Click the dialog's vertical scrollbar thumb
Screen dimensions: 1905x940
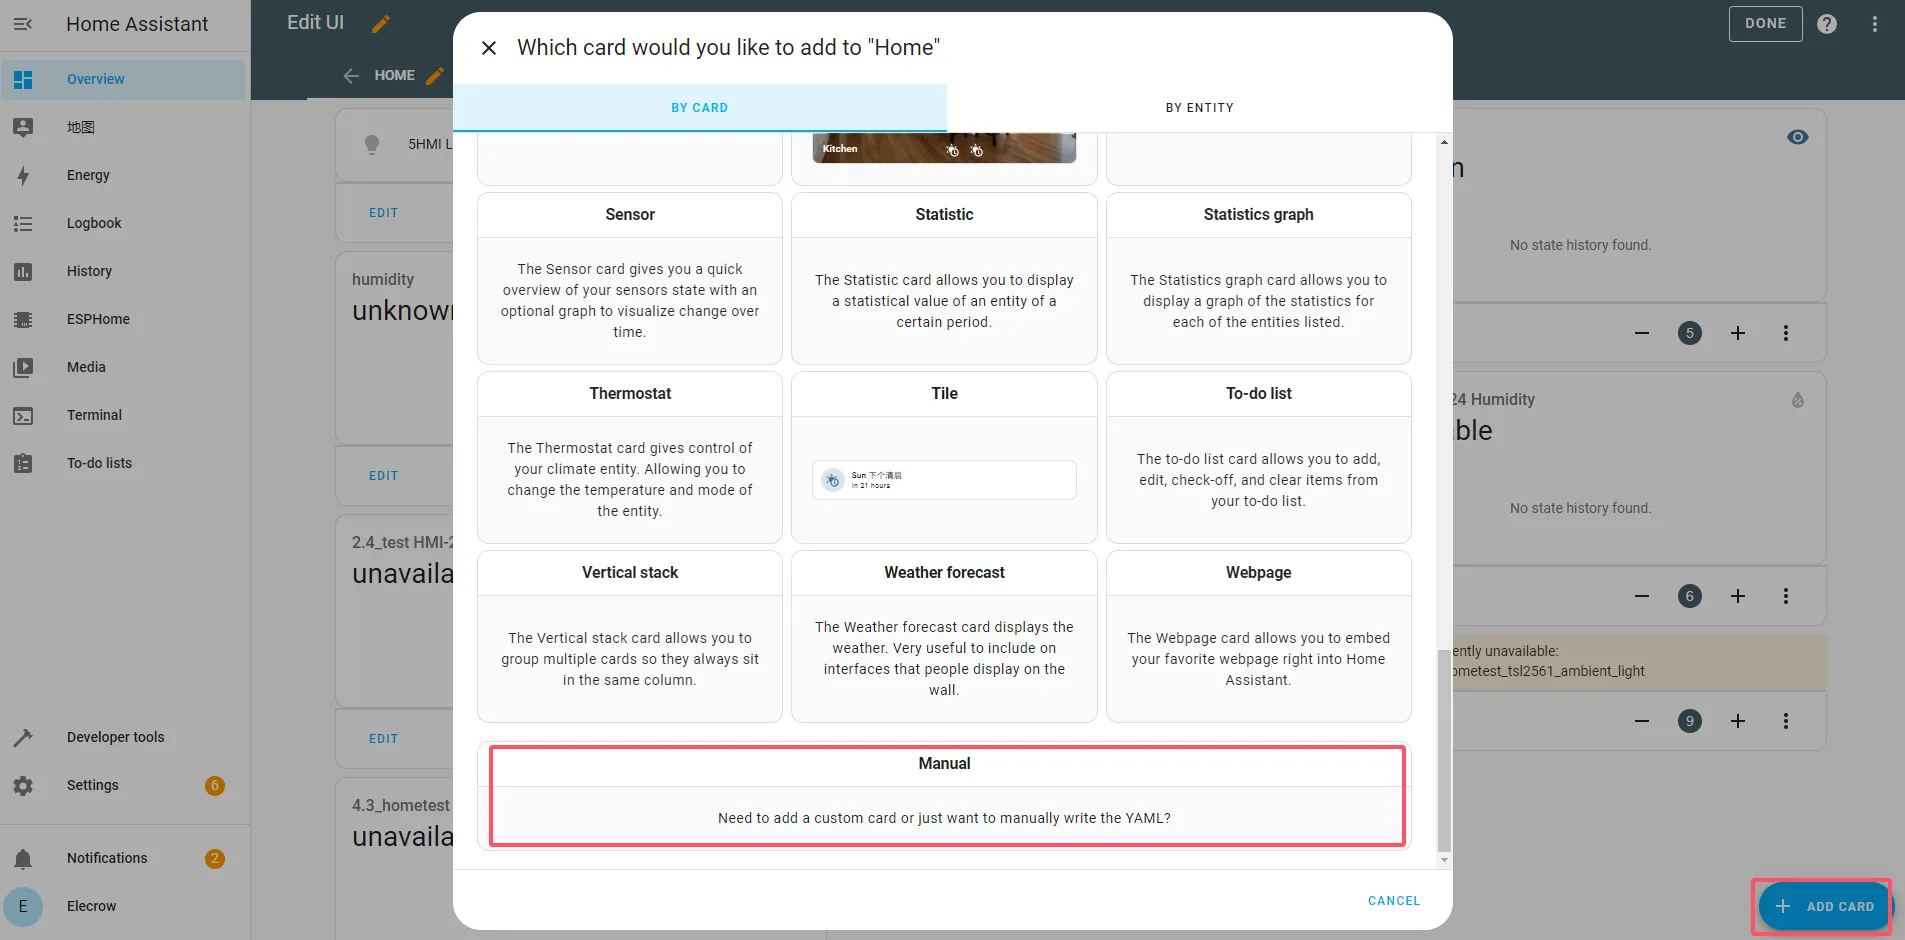[x=1443, y=750]
